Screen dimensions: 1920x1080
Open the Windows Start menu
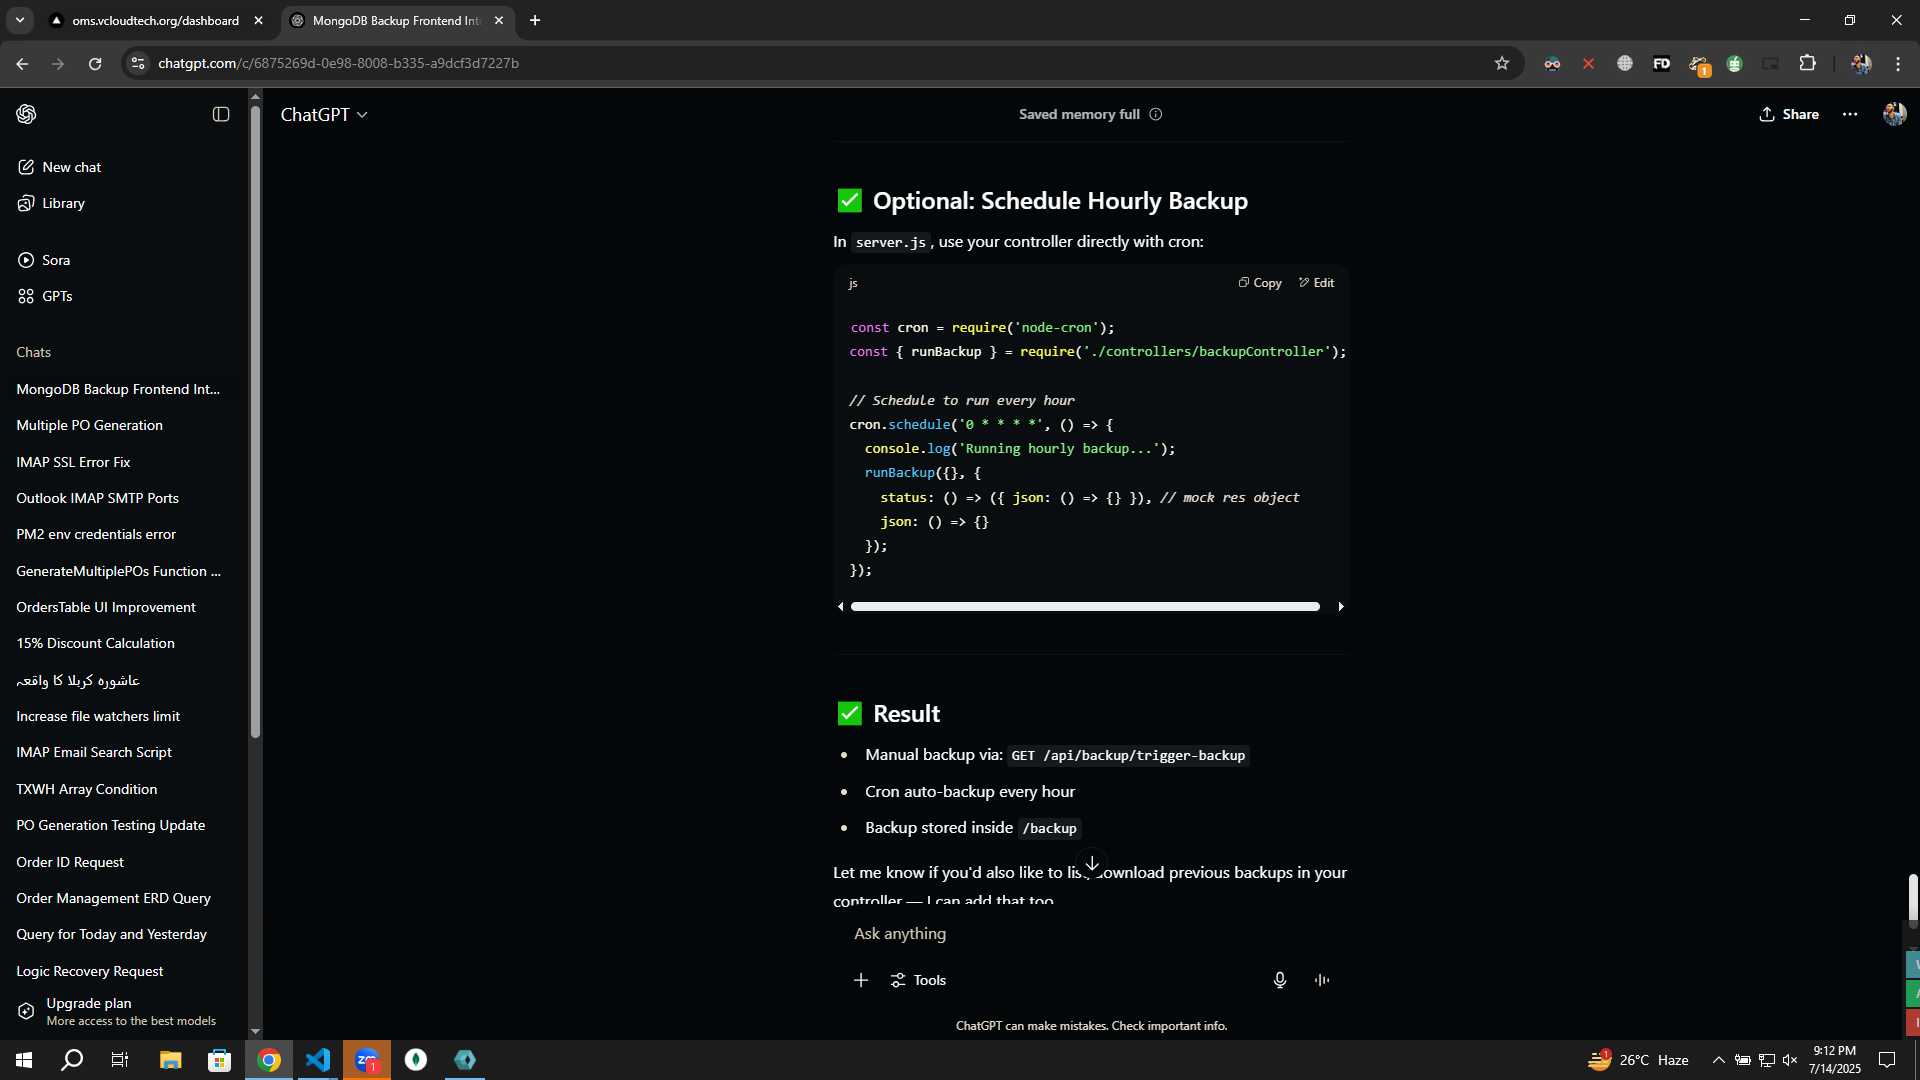(24, 1060)
